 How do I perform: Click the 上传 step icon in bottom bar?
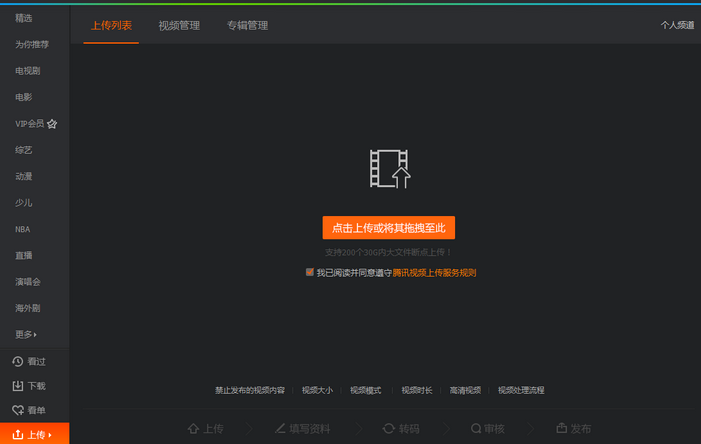pyautogui.click(x=194, y=428)
